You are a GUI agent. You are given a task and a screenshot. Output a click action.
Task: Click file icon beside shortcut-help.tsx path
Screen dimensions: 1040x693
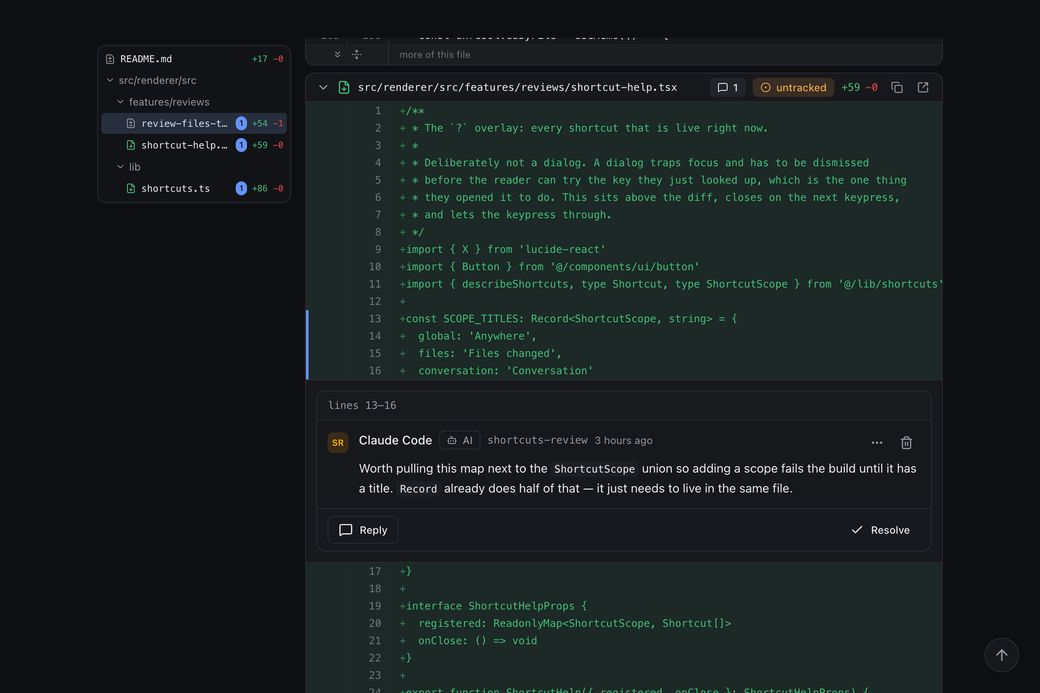click(344, 88)
